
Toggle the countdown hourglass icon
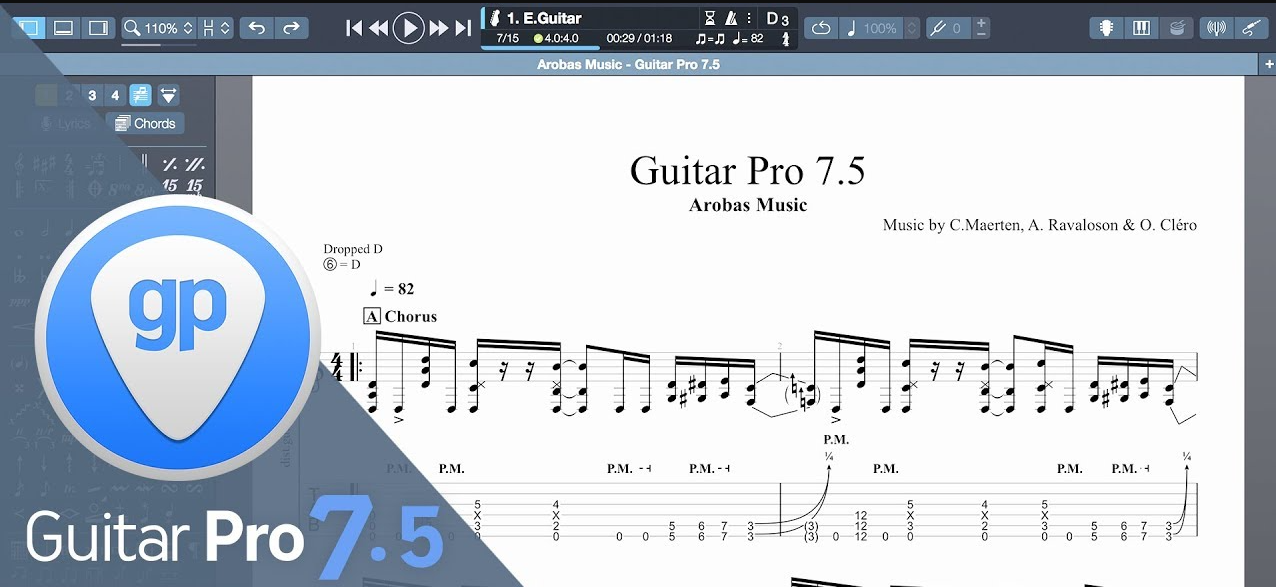point(710,18)
